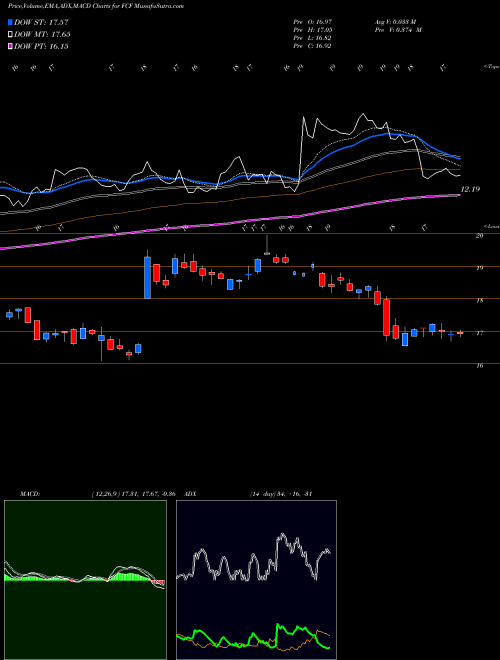Click the MACD parameters '(12,26,9)' readout
This screenshot has height=660, width=500.
click(136, 494)
